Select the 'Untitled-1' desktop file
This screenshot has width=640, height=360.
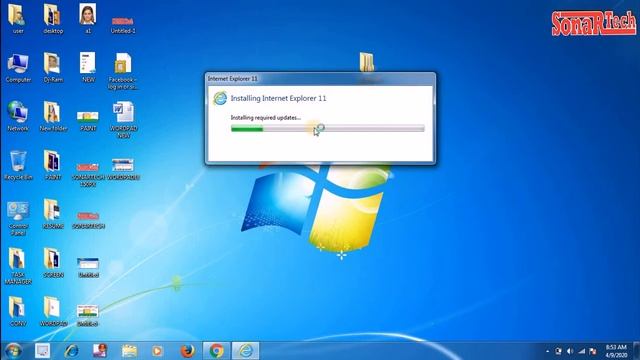pyautogui.click(x=123, y=24)
